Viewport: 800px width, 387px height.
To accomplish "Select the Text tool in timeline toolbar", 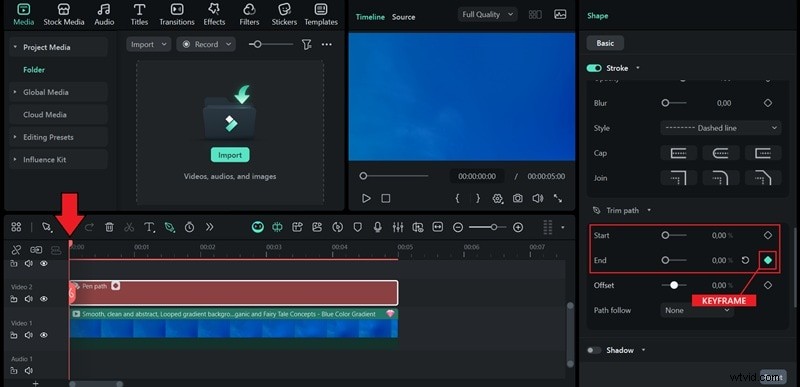I will pos(149,227).
